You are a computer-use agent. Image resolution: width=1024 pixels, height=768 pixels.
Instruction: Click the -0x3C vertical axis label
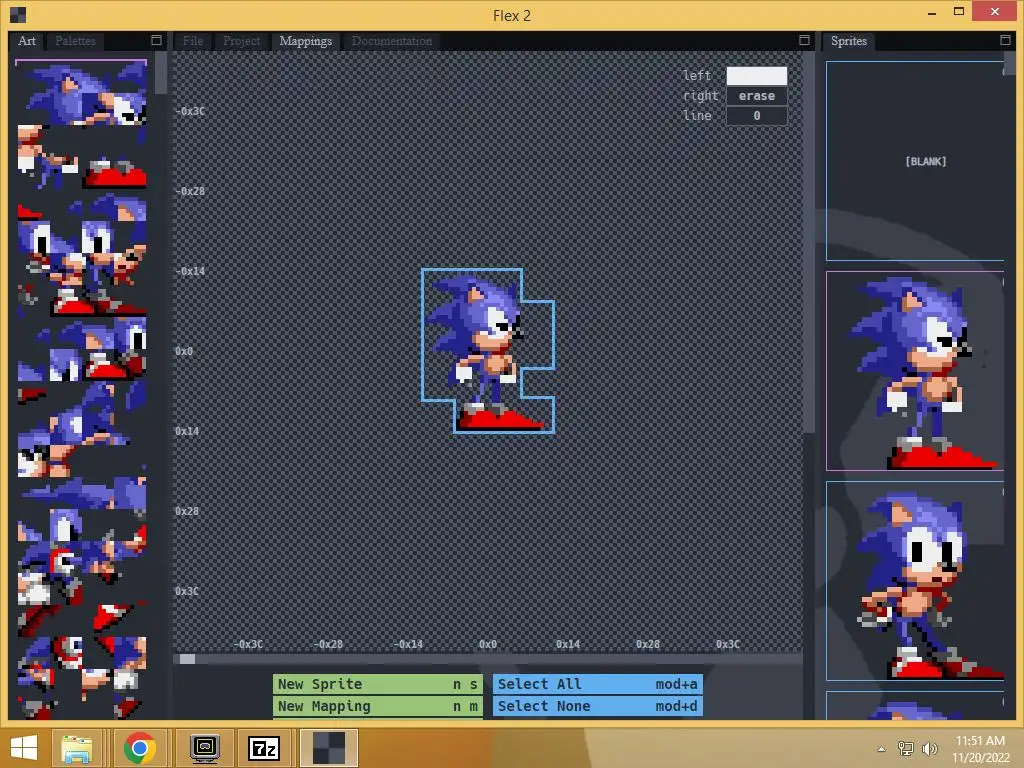click(190, 111)
